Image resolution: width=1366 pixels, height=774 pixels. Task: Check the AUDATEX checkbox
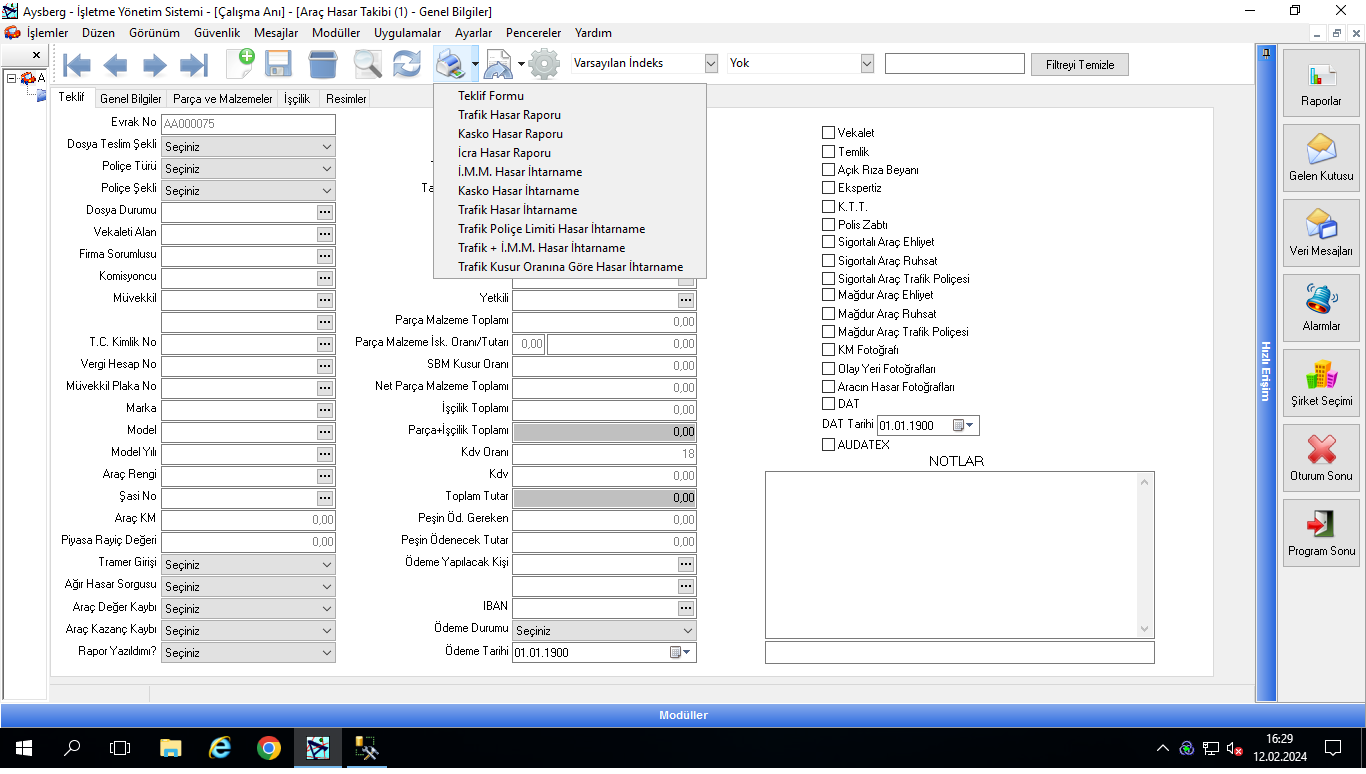pyautogui.click(x=828, y=445)
